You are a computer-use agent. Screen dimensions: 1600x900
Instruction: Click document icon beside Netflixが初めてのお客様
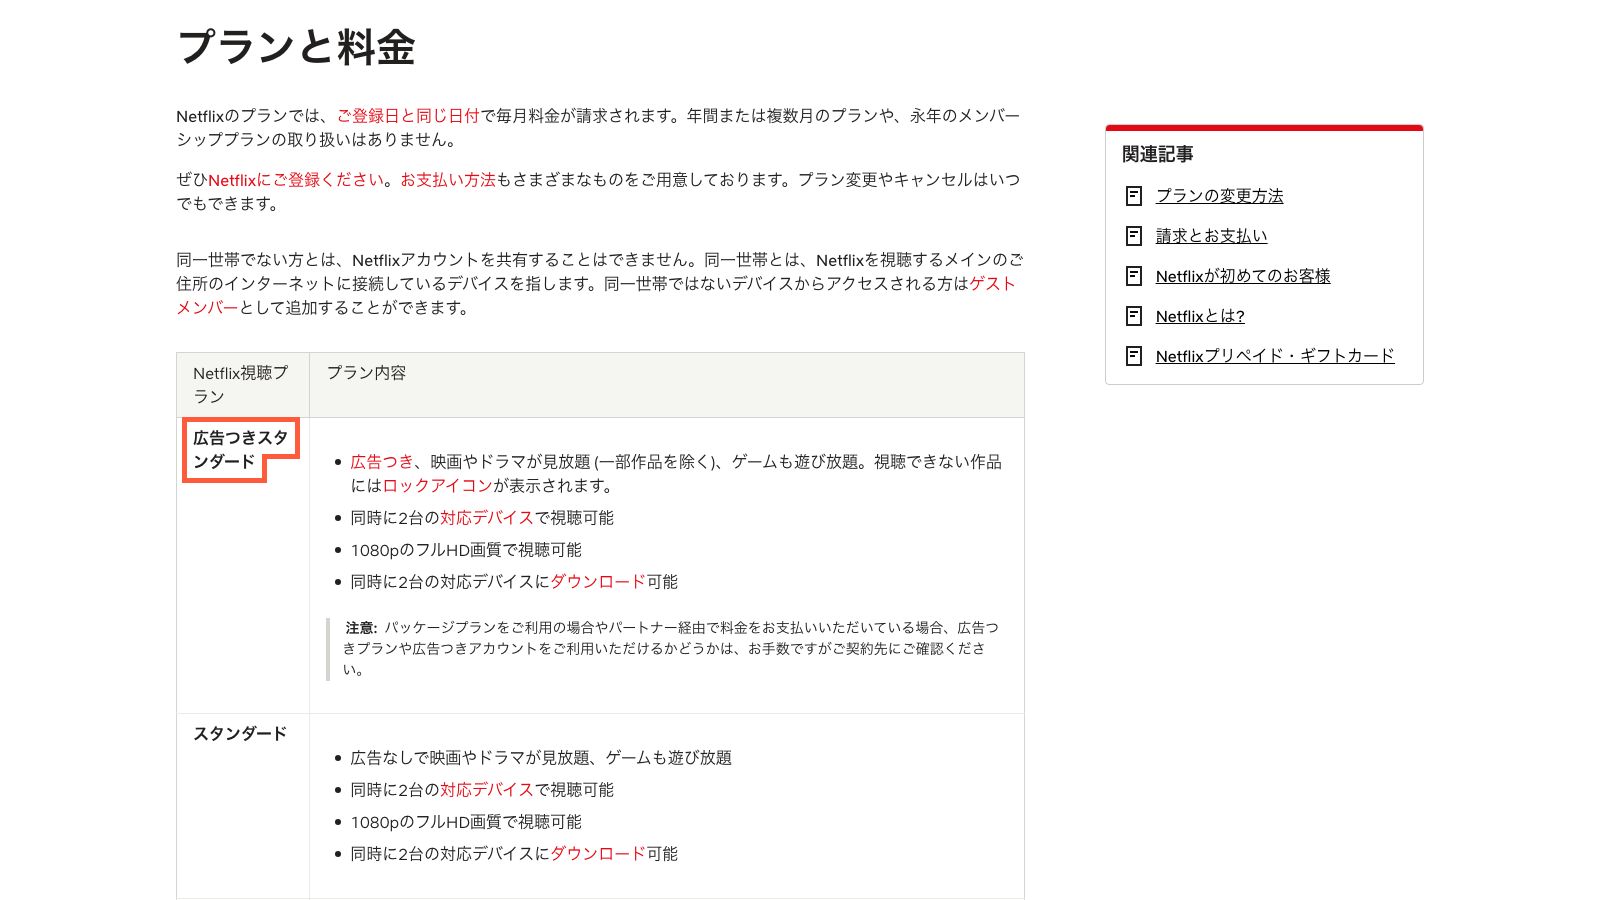coord(1134,276)
